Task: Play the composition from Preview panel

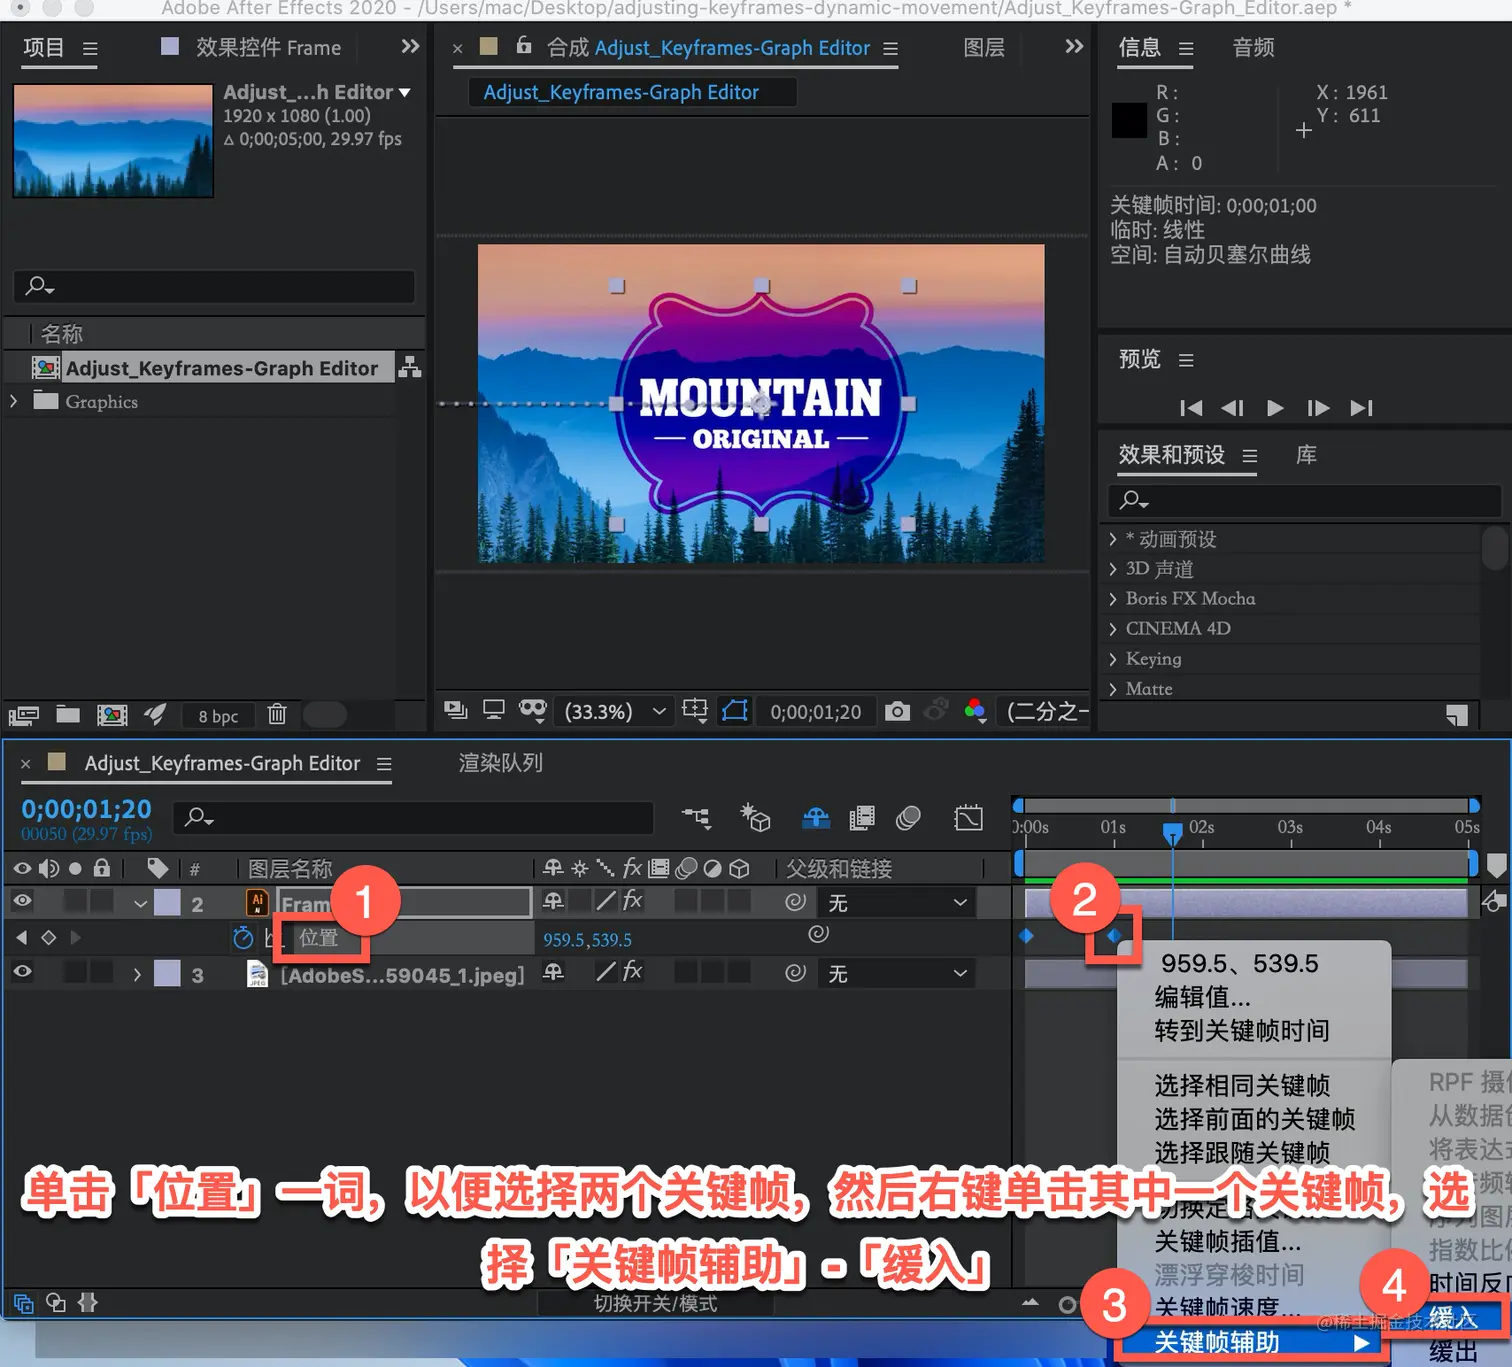Action: [1275, 408]
